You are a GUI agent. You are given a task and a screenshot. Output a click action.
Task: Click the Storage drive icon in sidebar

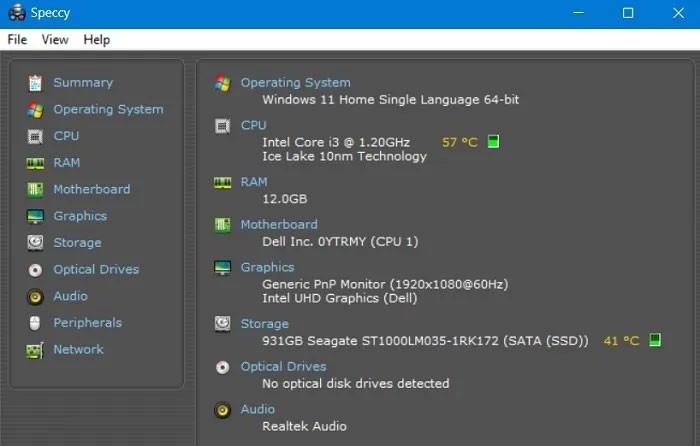35,243
